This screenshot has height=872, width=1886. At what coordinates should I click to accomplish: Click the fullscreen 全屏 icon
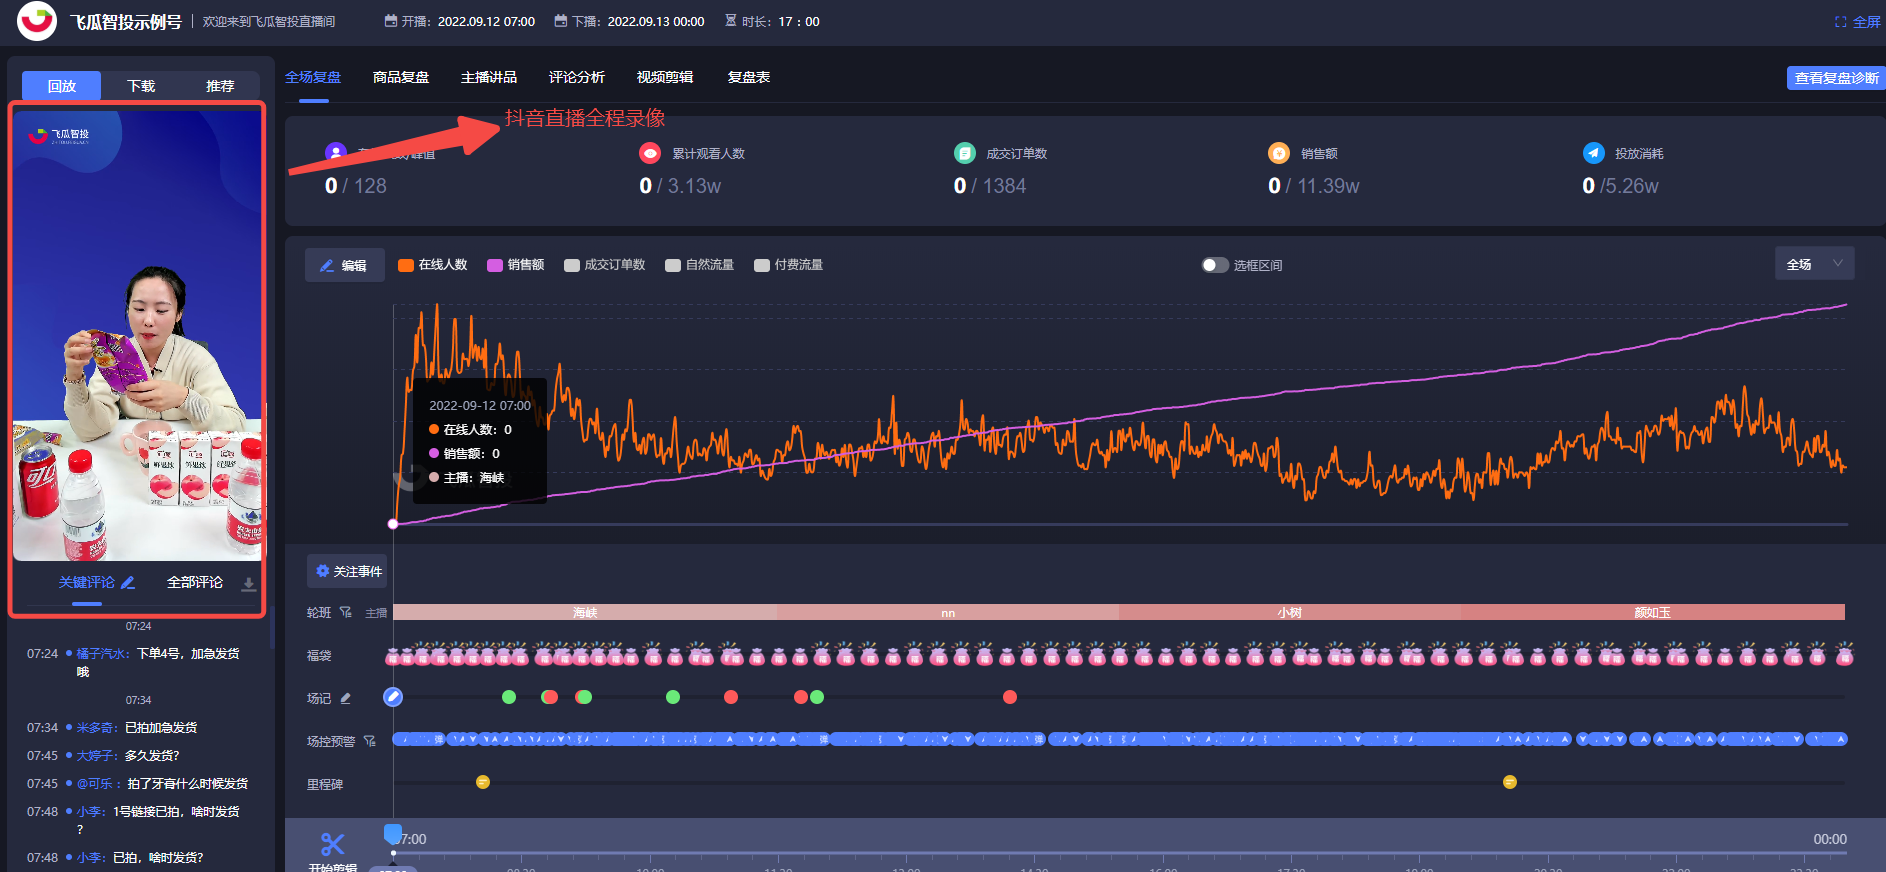(x=1840, y=22)
